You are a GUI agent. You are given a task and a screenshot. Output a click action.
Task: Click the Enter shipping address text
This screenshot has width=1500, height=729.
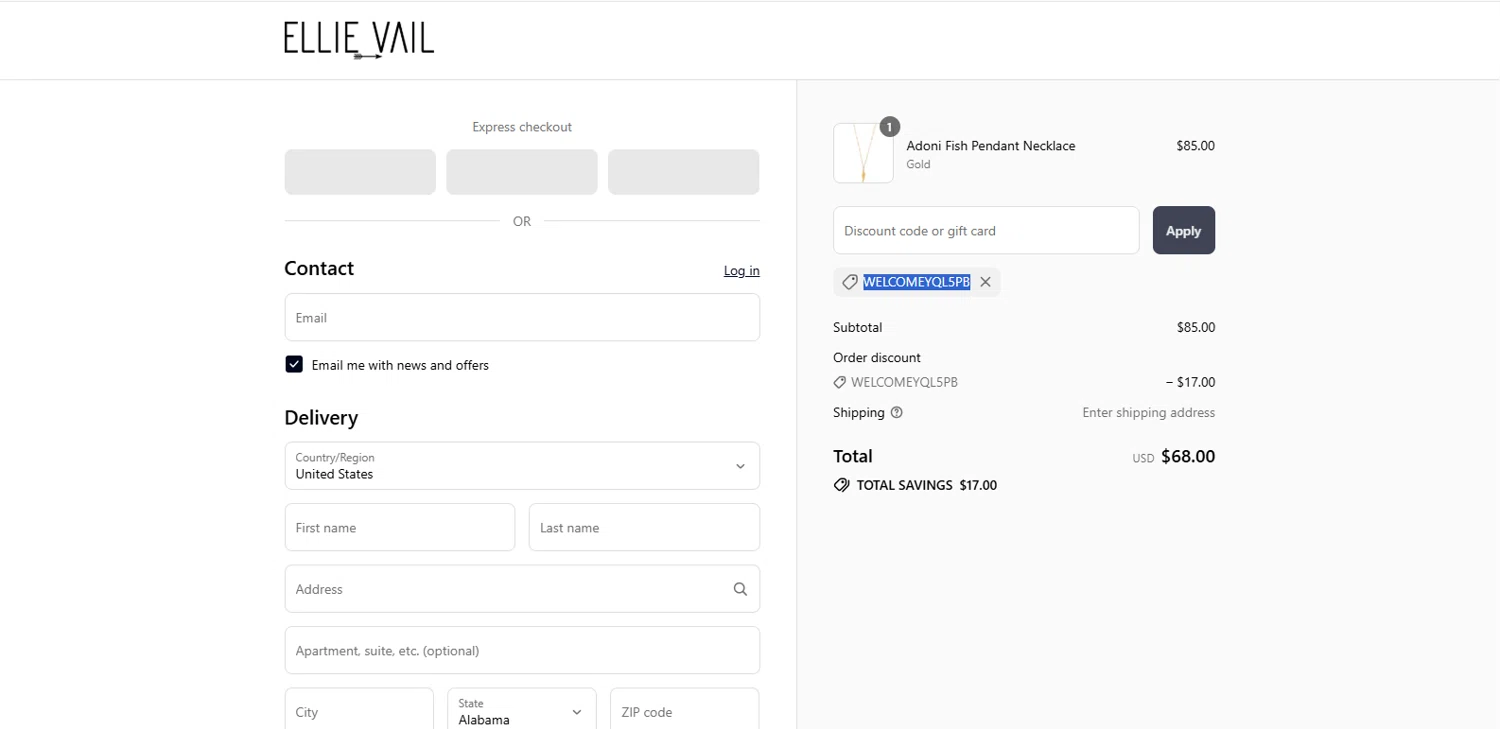click(1149, 413)
